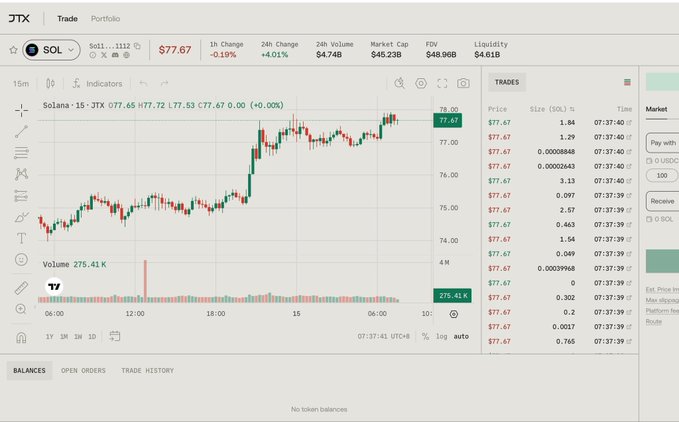Select the crosshair cursor tool
The image size is (679, 422).
21,110
